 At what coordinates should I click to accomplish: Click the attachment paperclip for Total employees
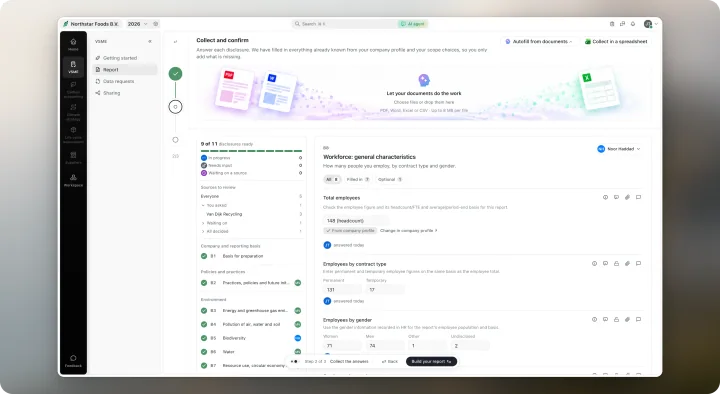coord(627,197)
